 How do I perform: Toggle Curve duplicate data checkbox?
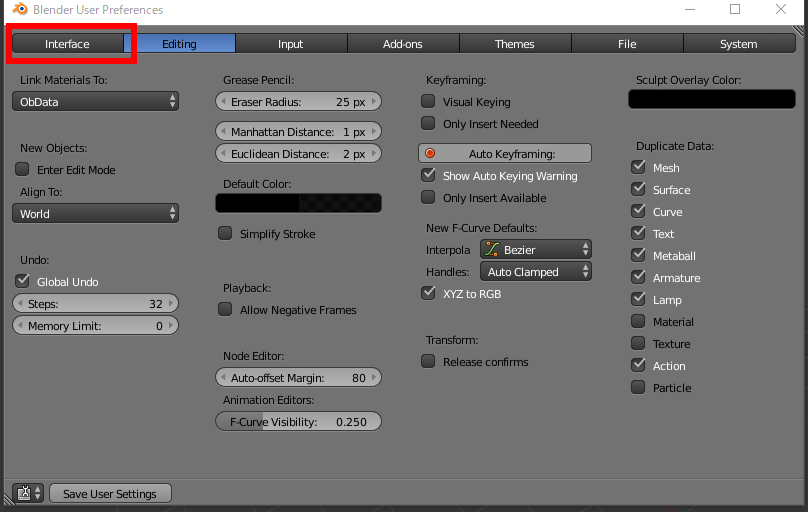point(638,212)
